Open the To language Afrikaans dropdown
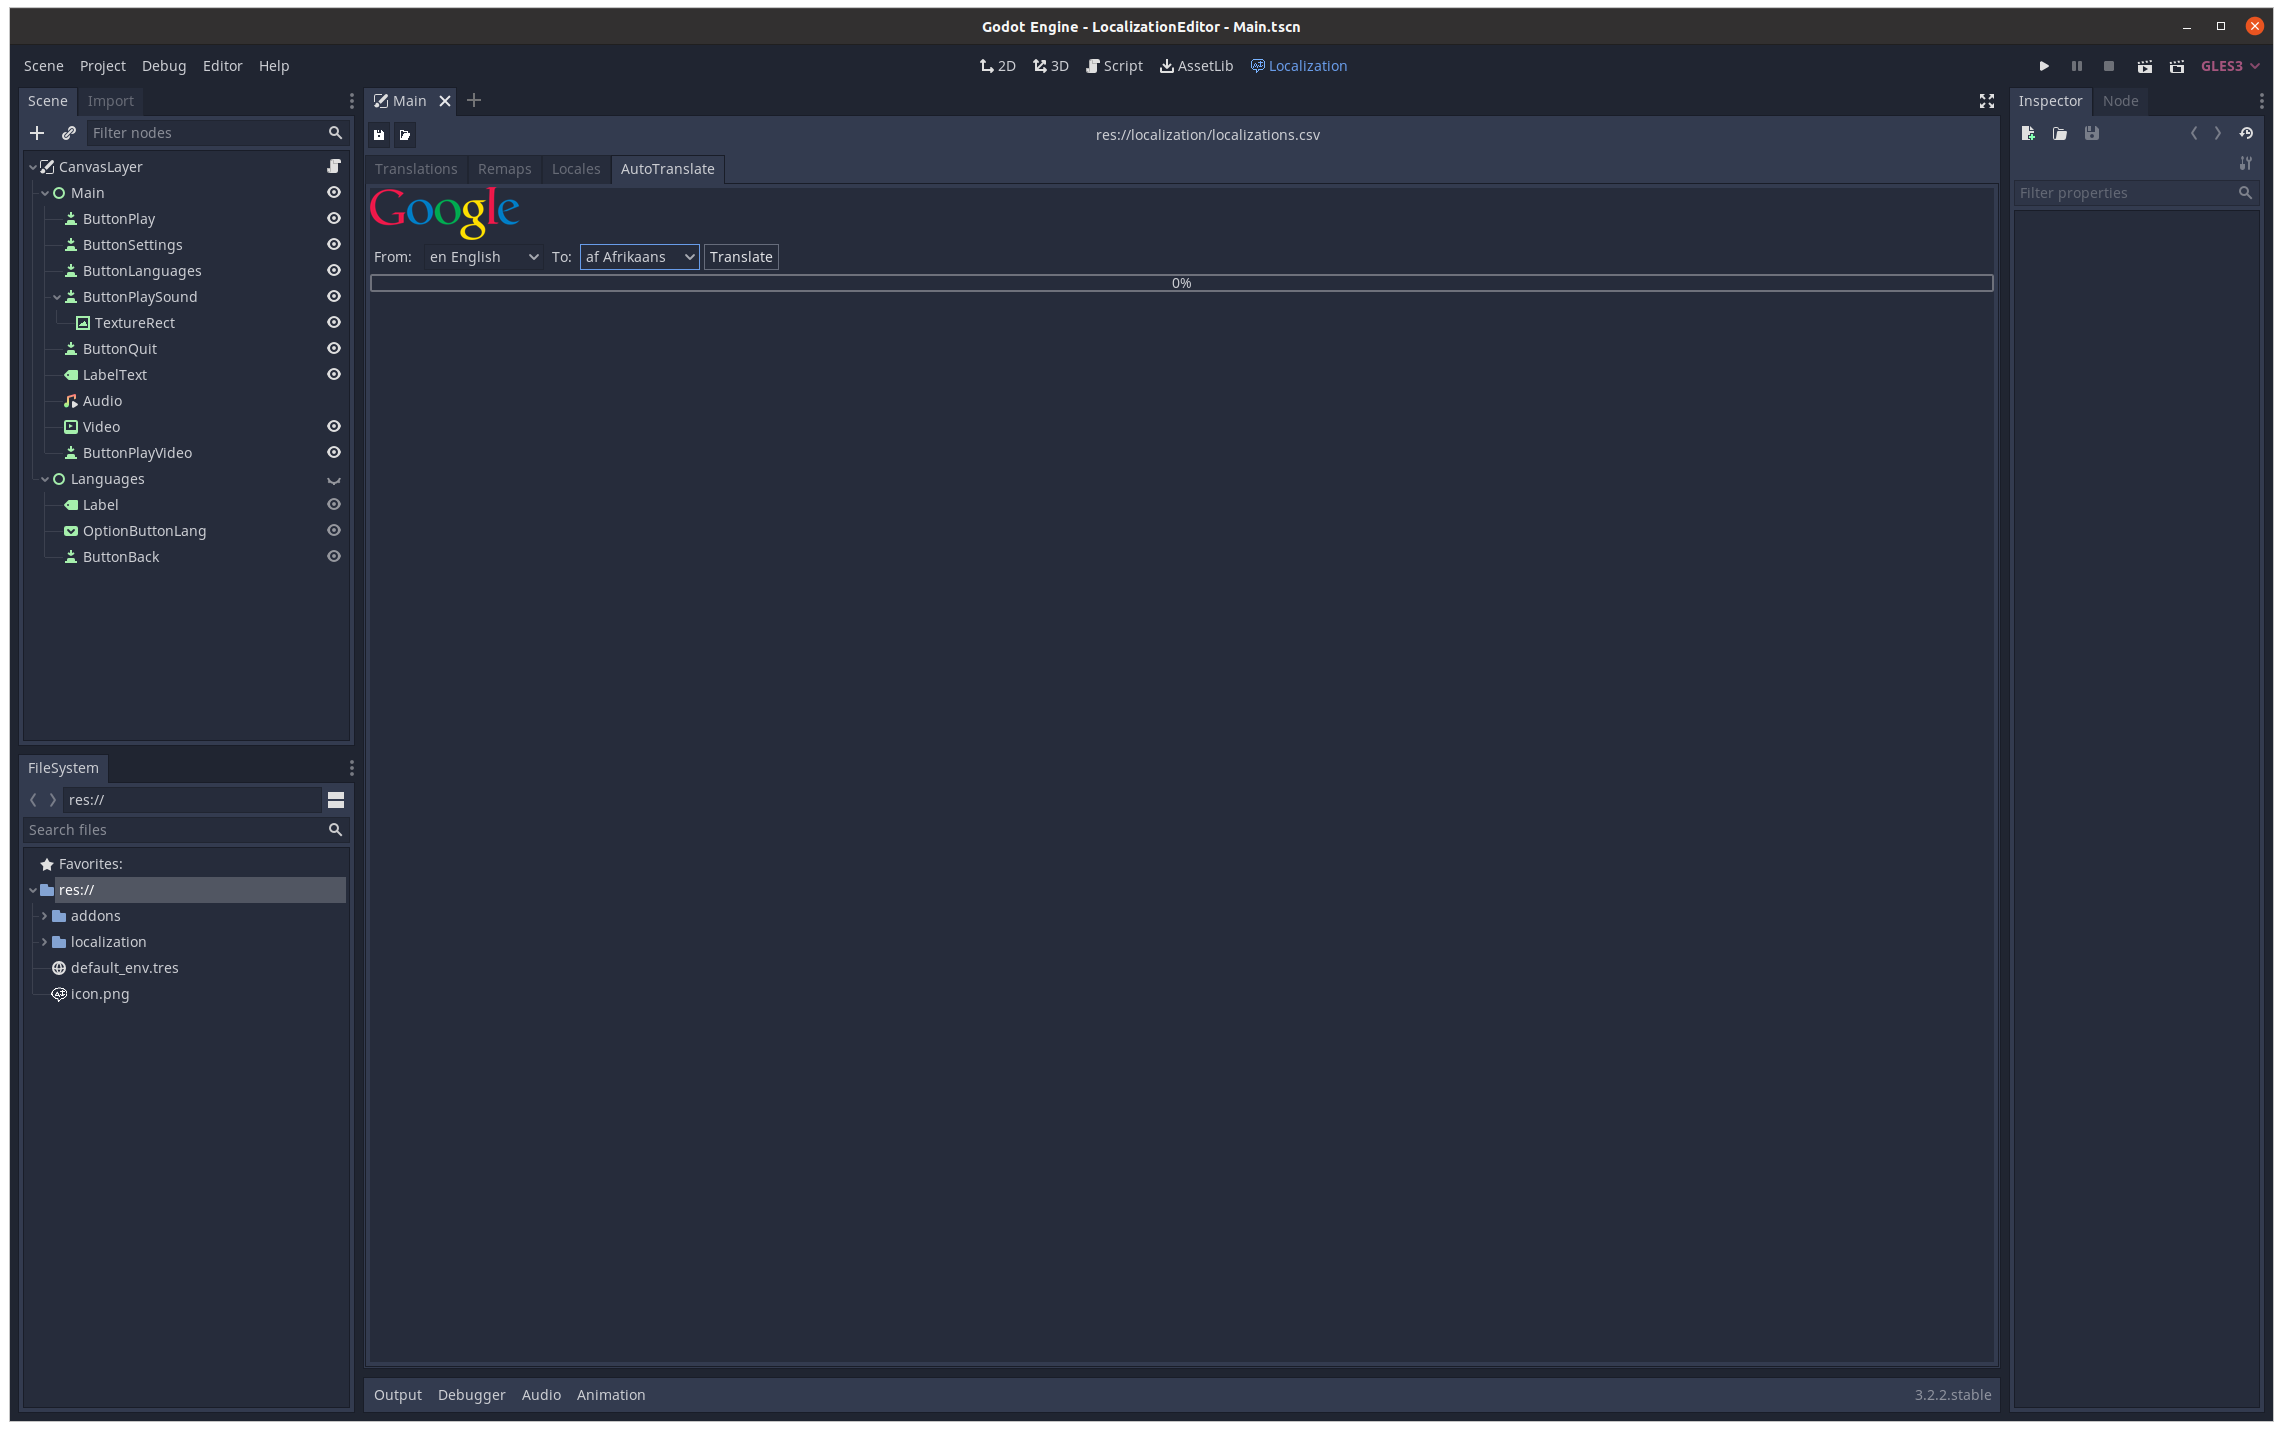The image size is (2283, 1431). [639, 257]
